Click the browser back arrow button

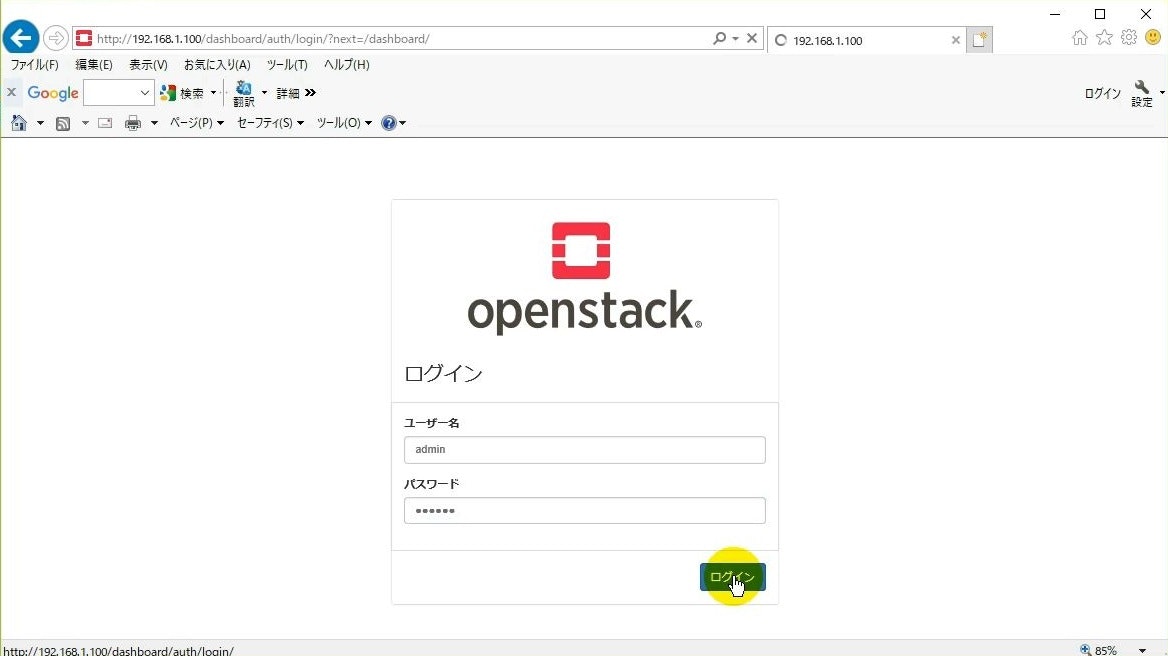[x=21, y=38]
